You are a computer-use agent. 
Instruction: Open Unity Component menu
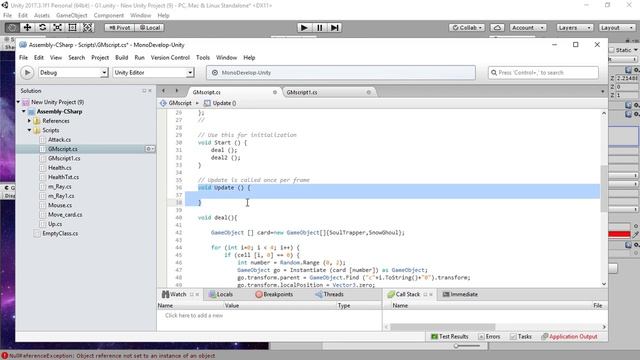pyautogui.click(x=109, y=15)
